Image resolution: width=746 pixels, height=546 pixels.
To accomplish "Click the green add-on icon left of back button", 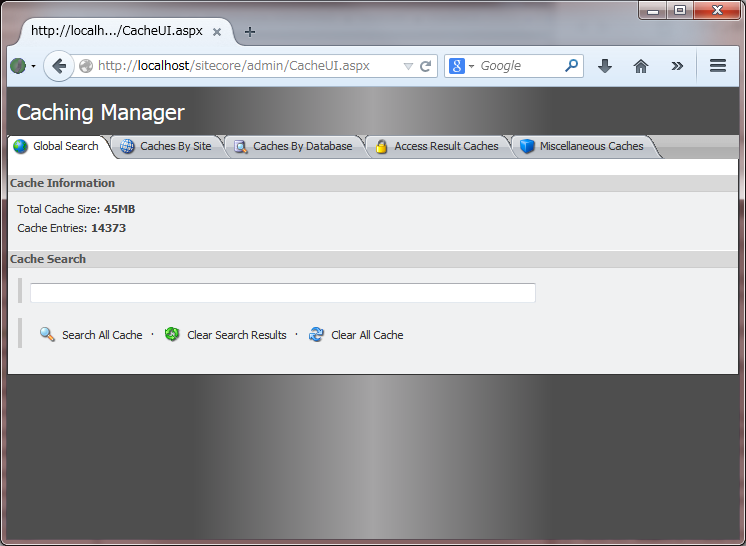I will [x=18, y=66].
